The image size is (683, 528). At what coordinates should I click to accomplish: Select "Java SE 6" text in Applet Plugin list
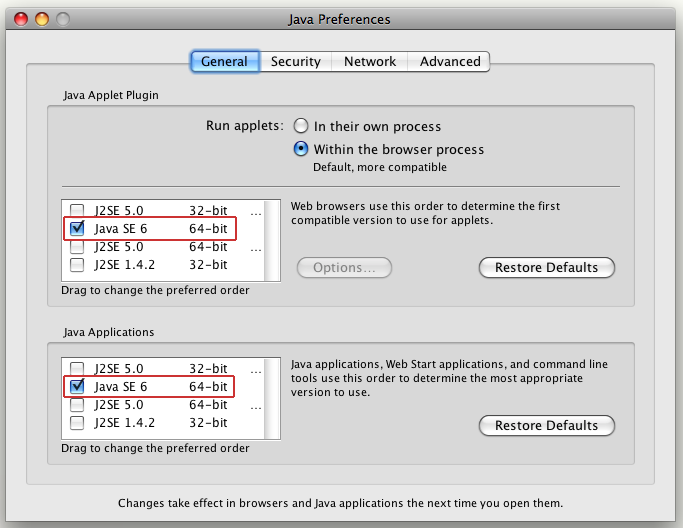[121, 229]
